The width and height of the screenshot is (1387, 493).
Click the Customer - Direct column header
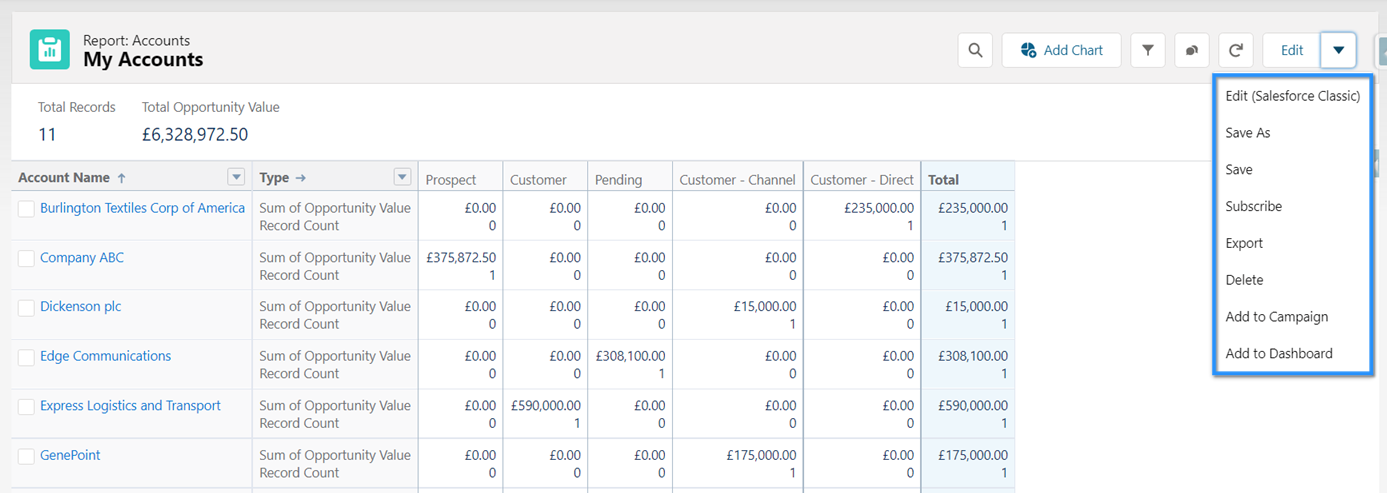862,180
